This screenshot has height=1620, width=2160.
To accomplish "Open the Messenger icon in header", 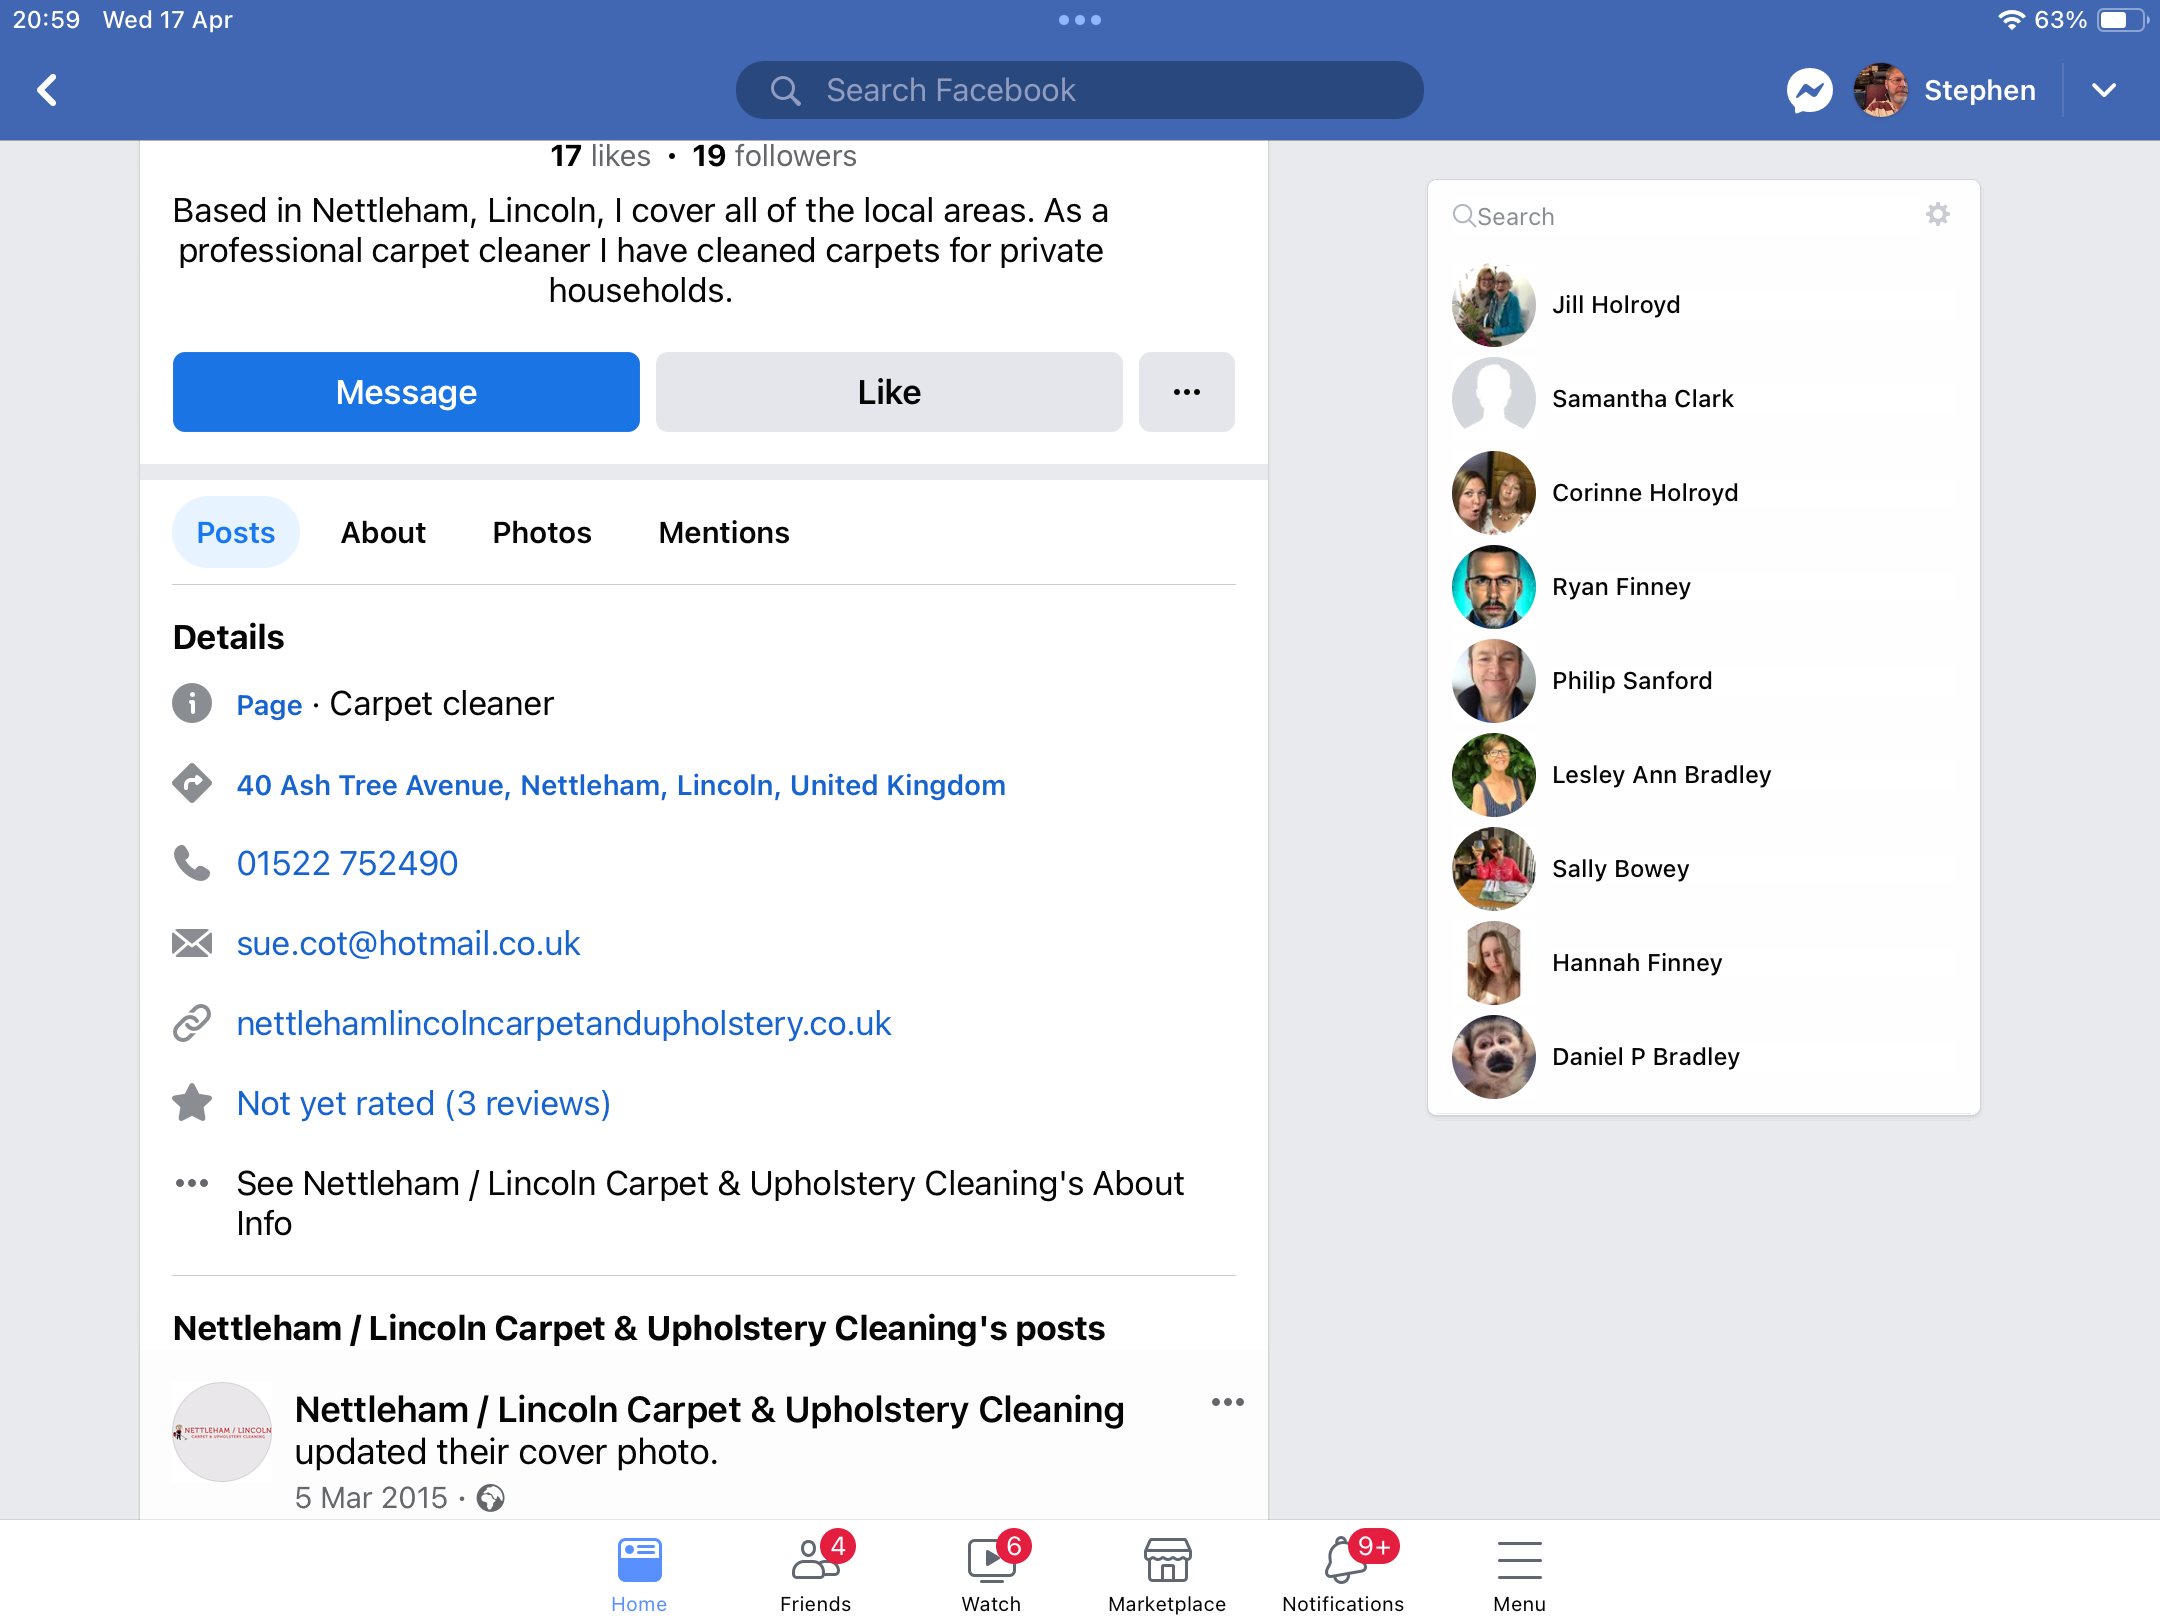I will click(x=1810, y=91).
